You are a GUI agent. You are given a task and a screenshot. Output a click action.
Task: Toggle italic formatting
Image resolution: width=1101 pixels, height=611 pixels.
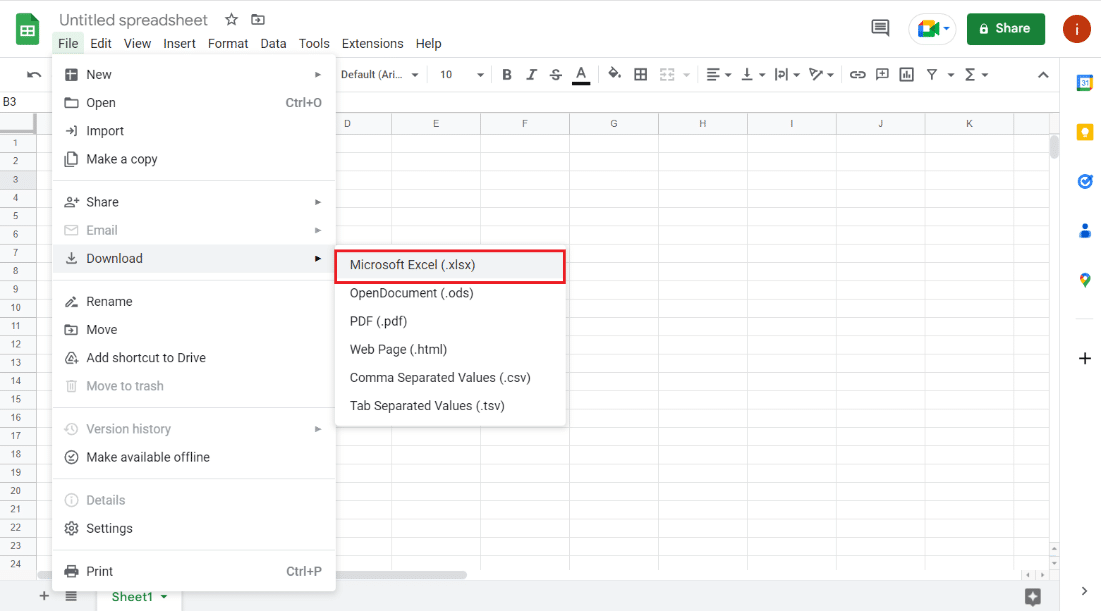pyautogui.click(x=531, y=74)
